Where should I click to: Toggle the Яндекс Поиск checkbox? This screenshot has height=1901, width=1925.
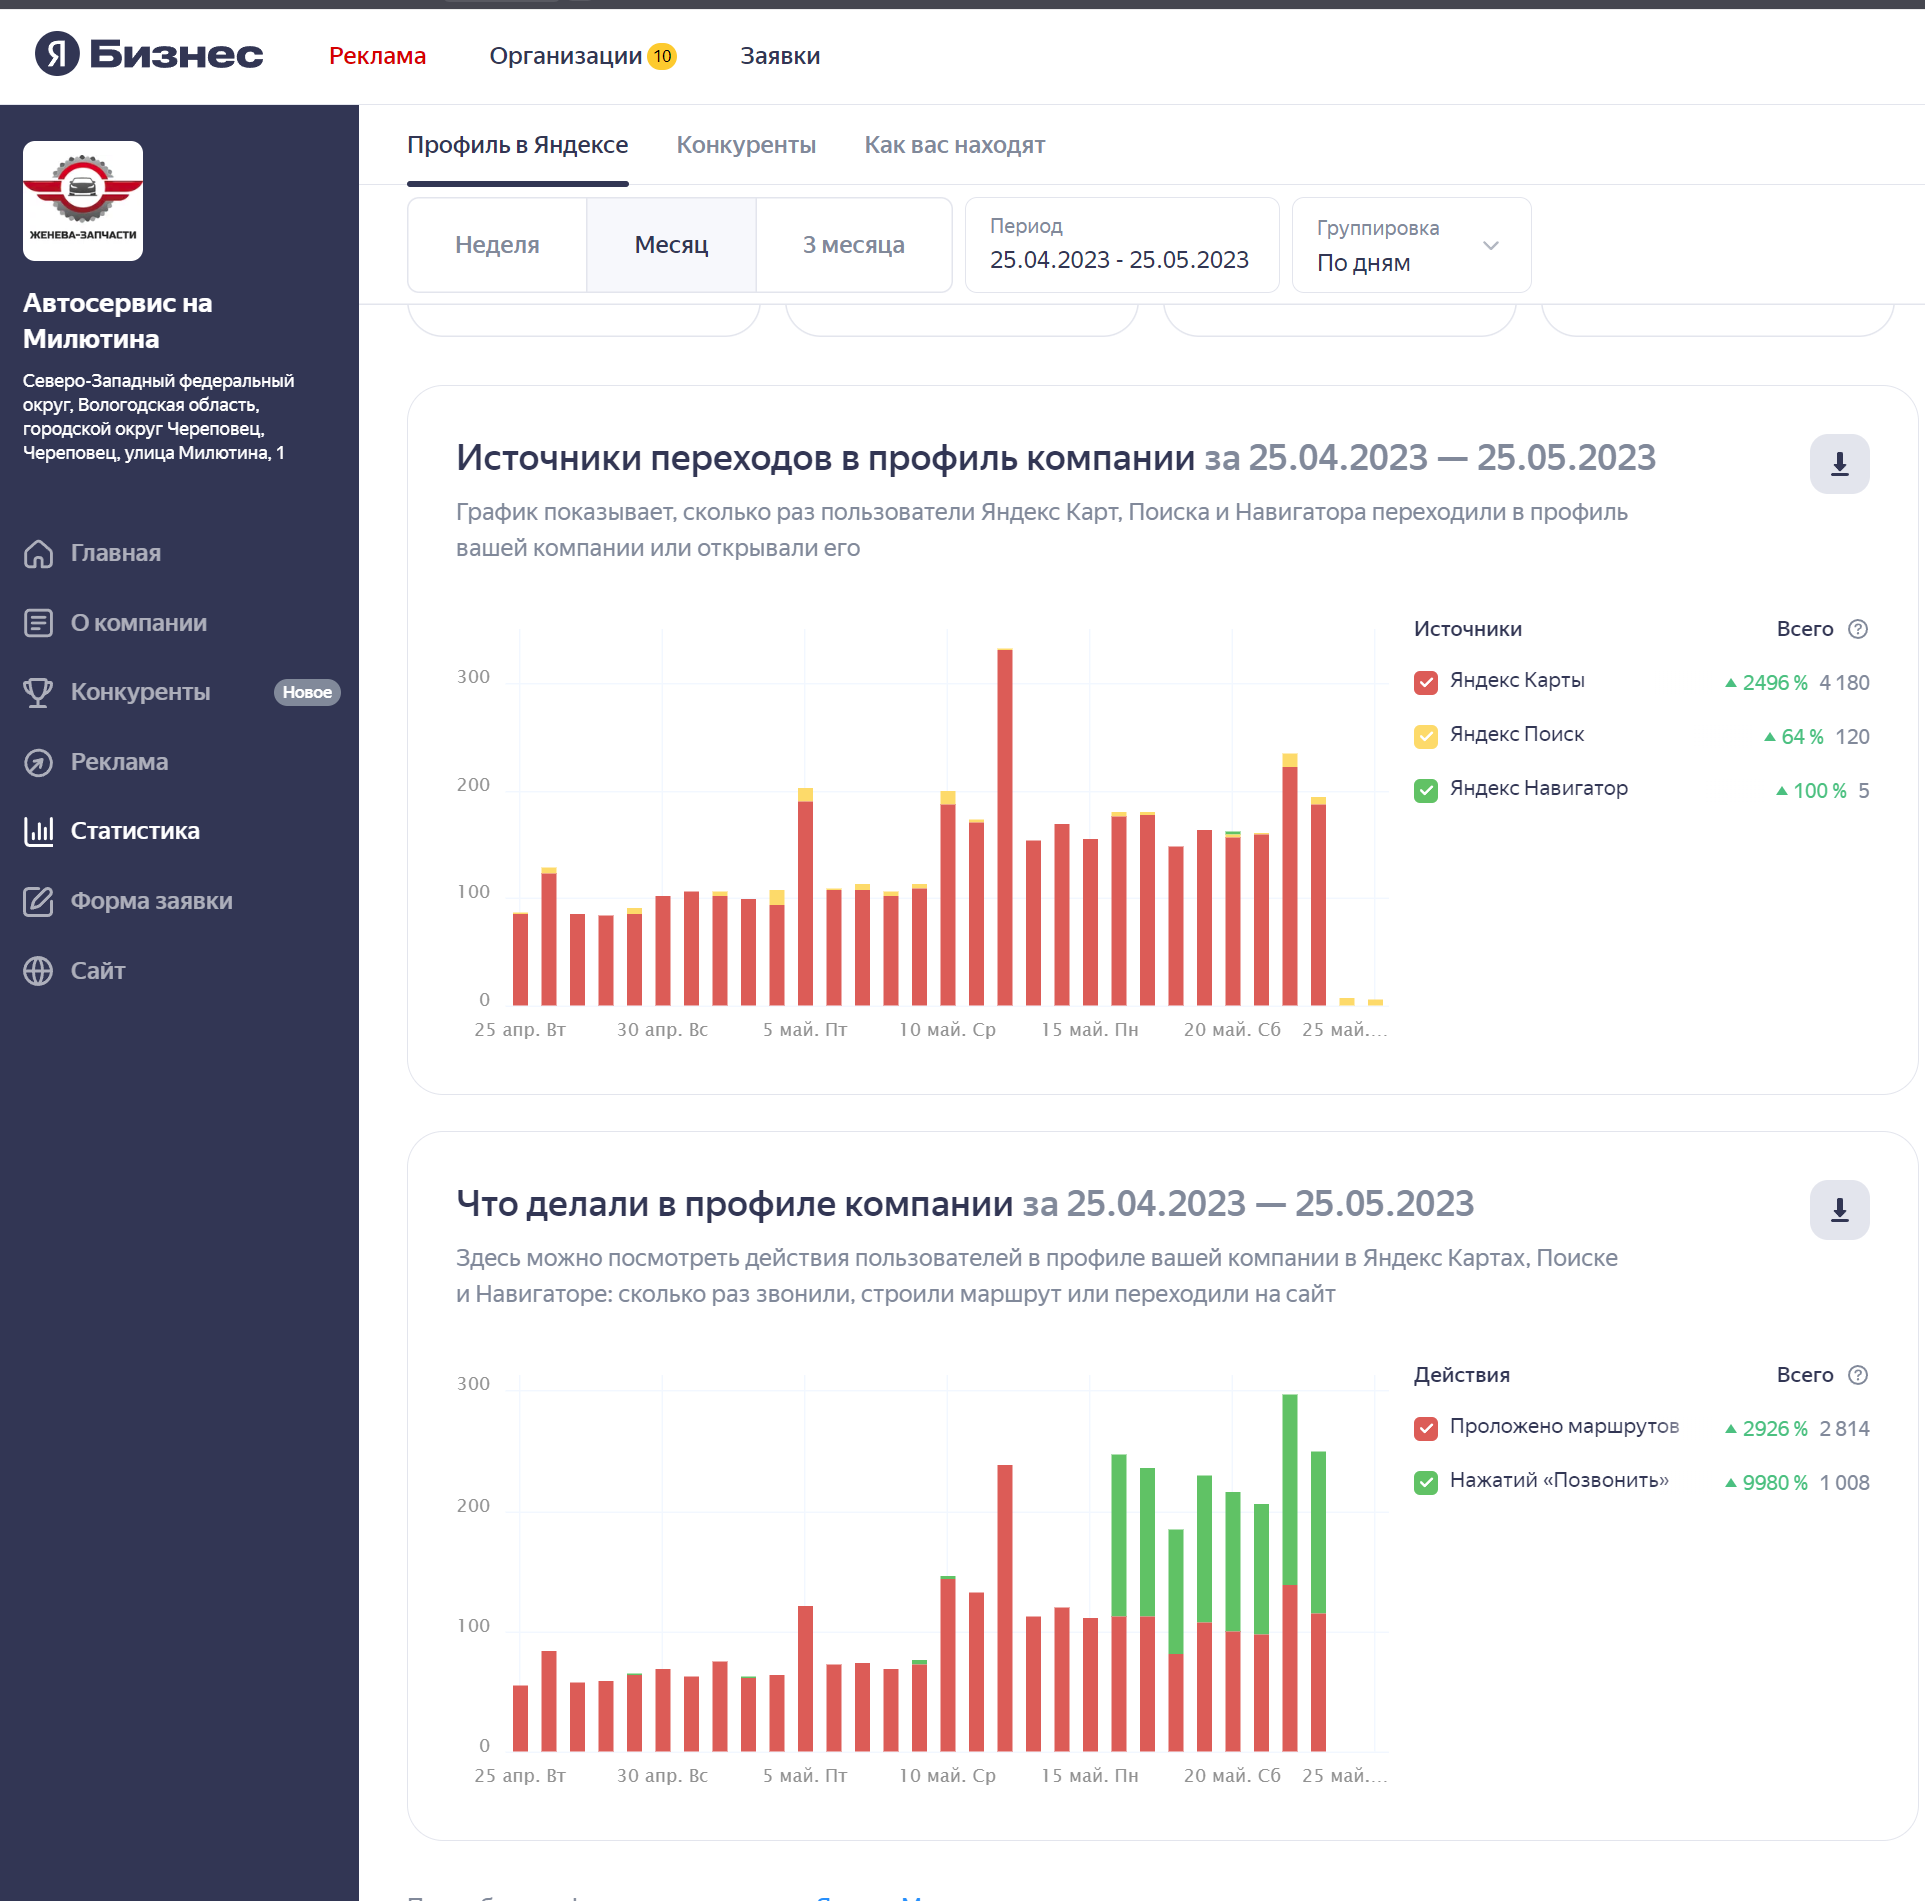coord(1425,736)
